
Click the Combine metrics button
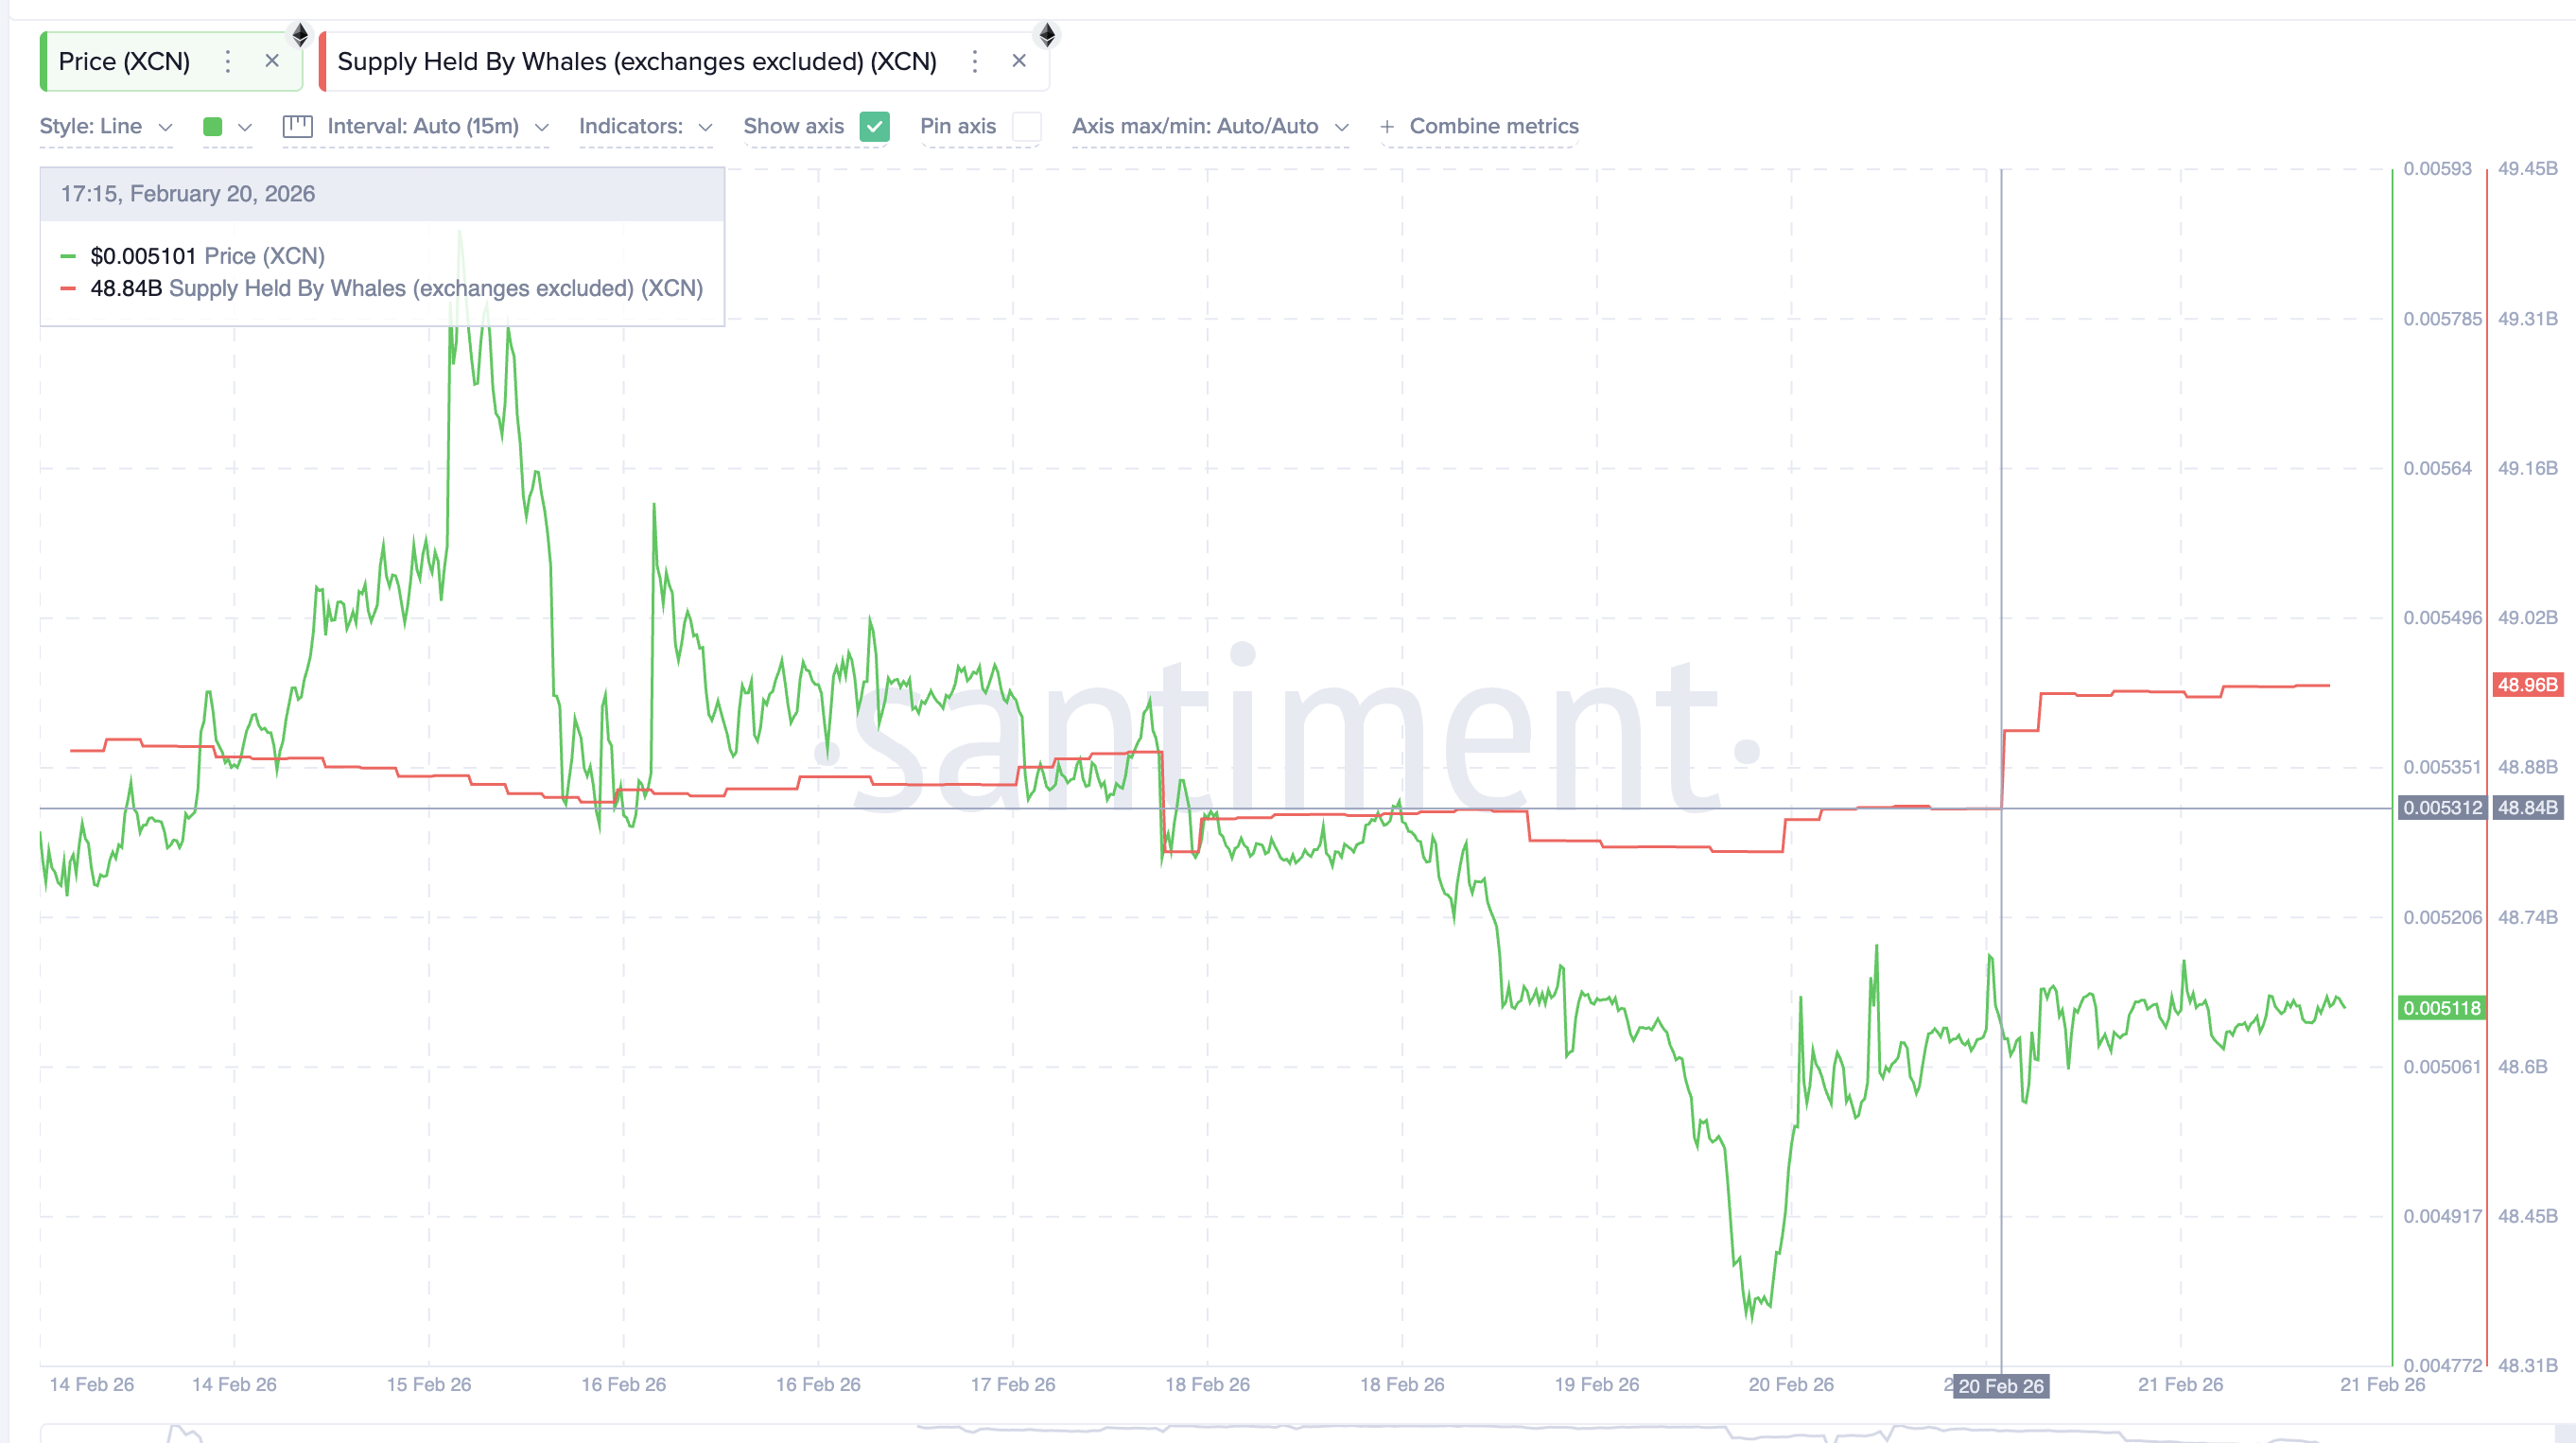click(1480, 127)
